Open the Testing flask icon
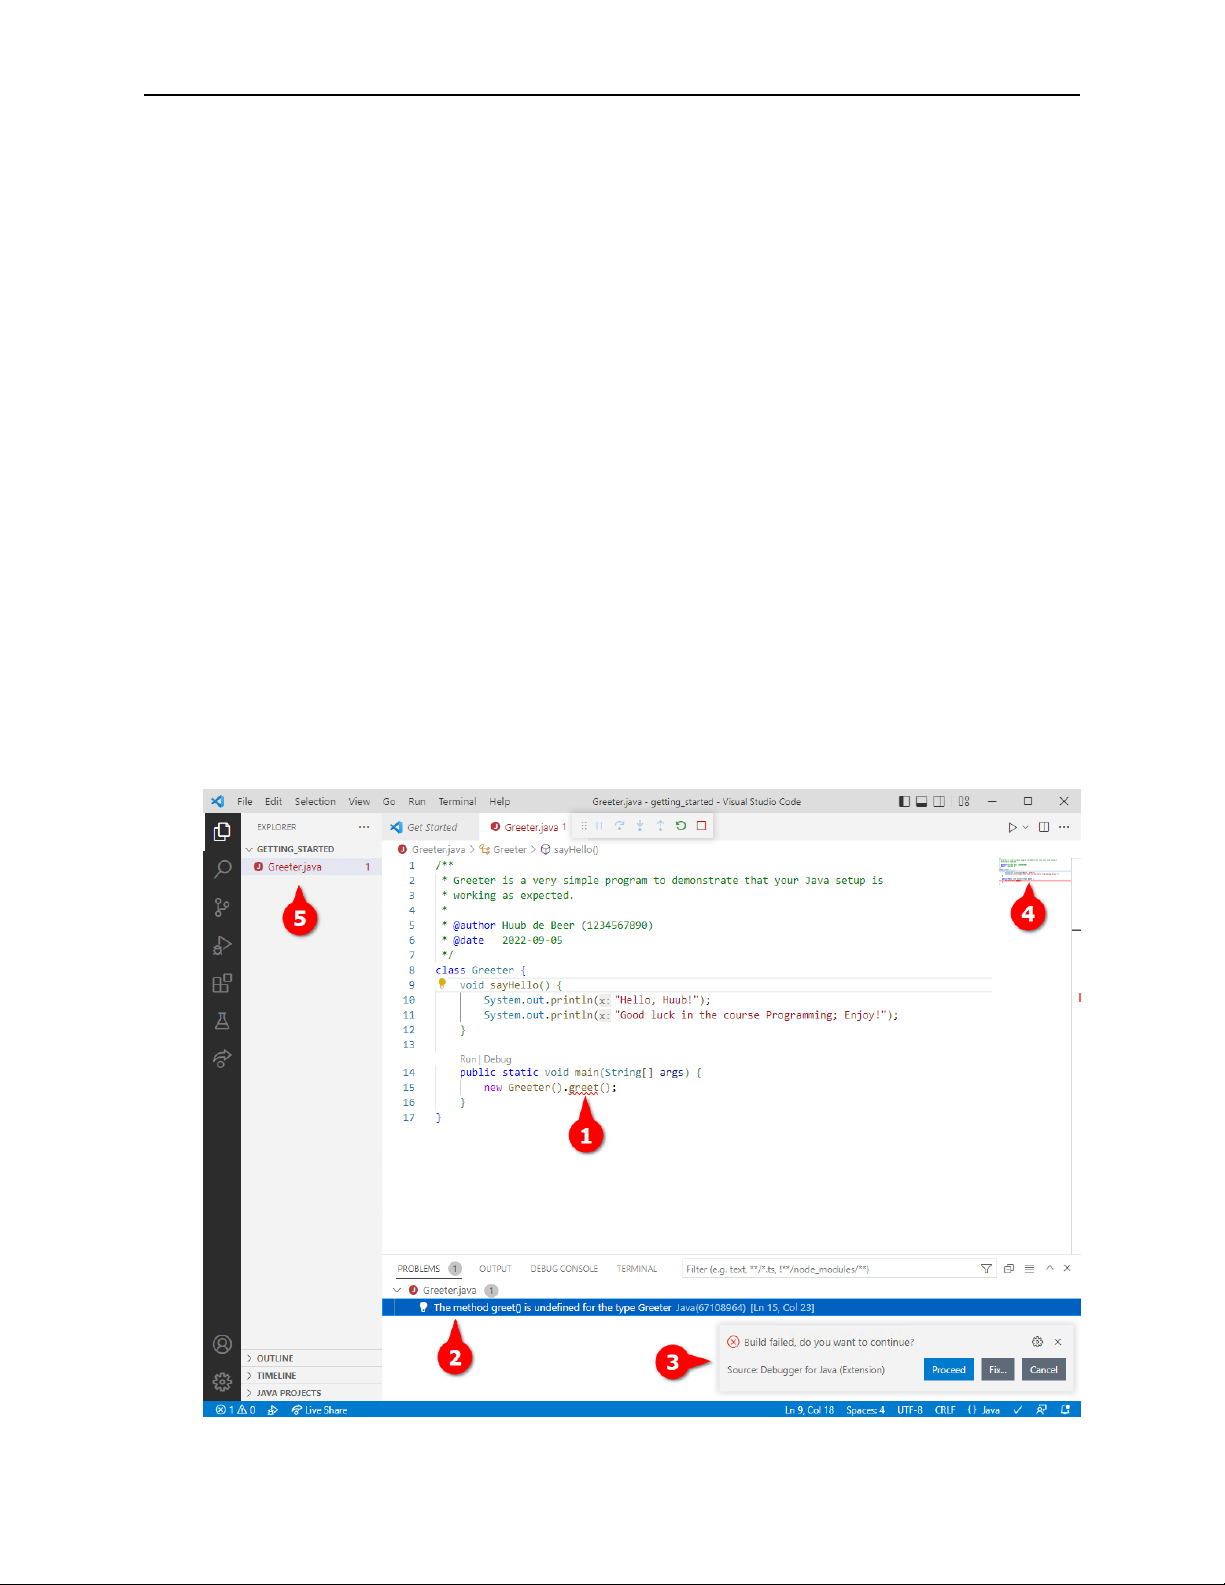 tap(222, 1021)
